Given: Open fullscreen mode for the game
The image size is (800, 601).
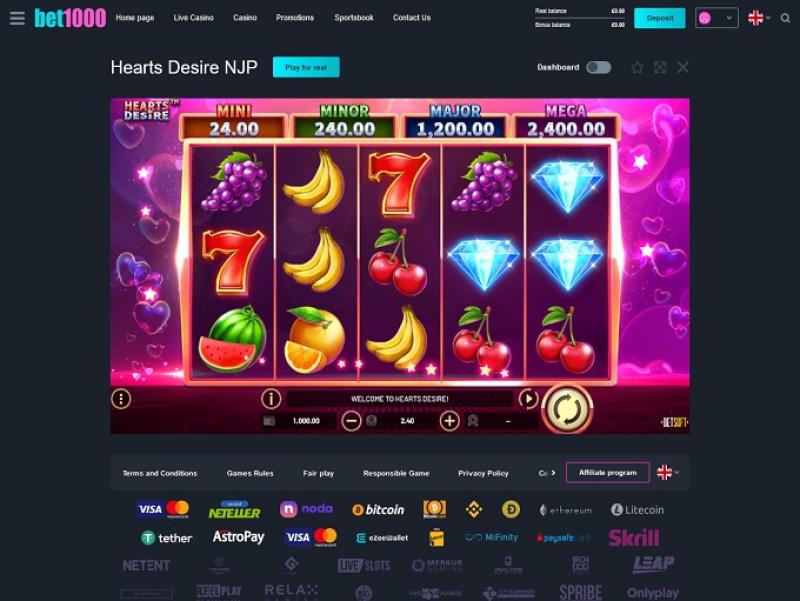Looking at the screenshot, I should click(x=660, y=67).
